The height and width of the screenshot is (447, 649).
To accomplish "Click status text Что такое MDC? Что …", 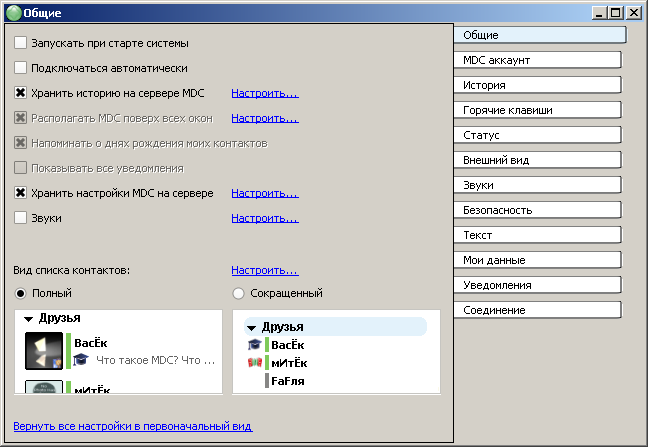I will [x=156, y=360].
